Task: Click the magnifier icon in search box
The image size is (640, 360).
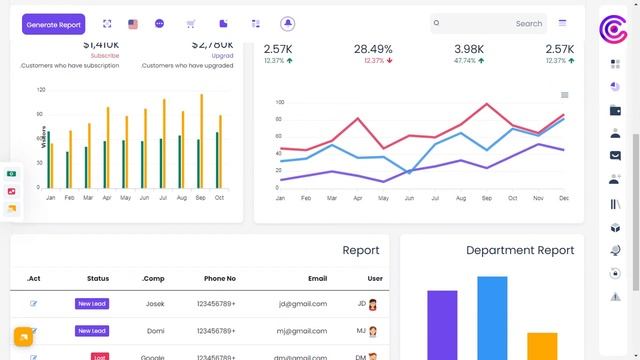Action: [436, 23]
